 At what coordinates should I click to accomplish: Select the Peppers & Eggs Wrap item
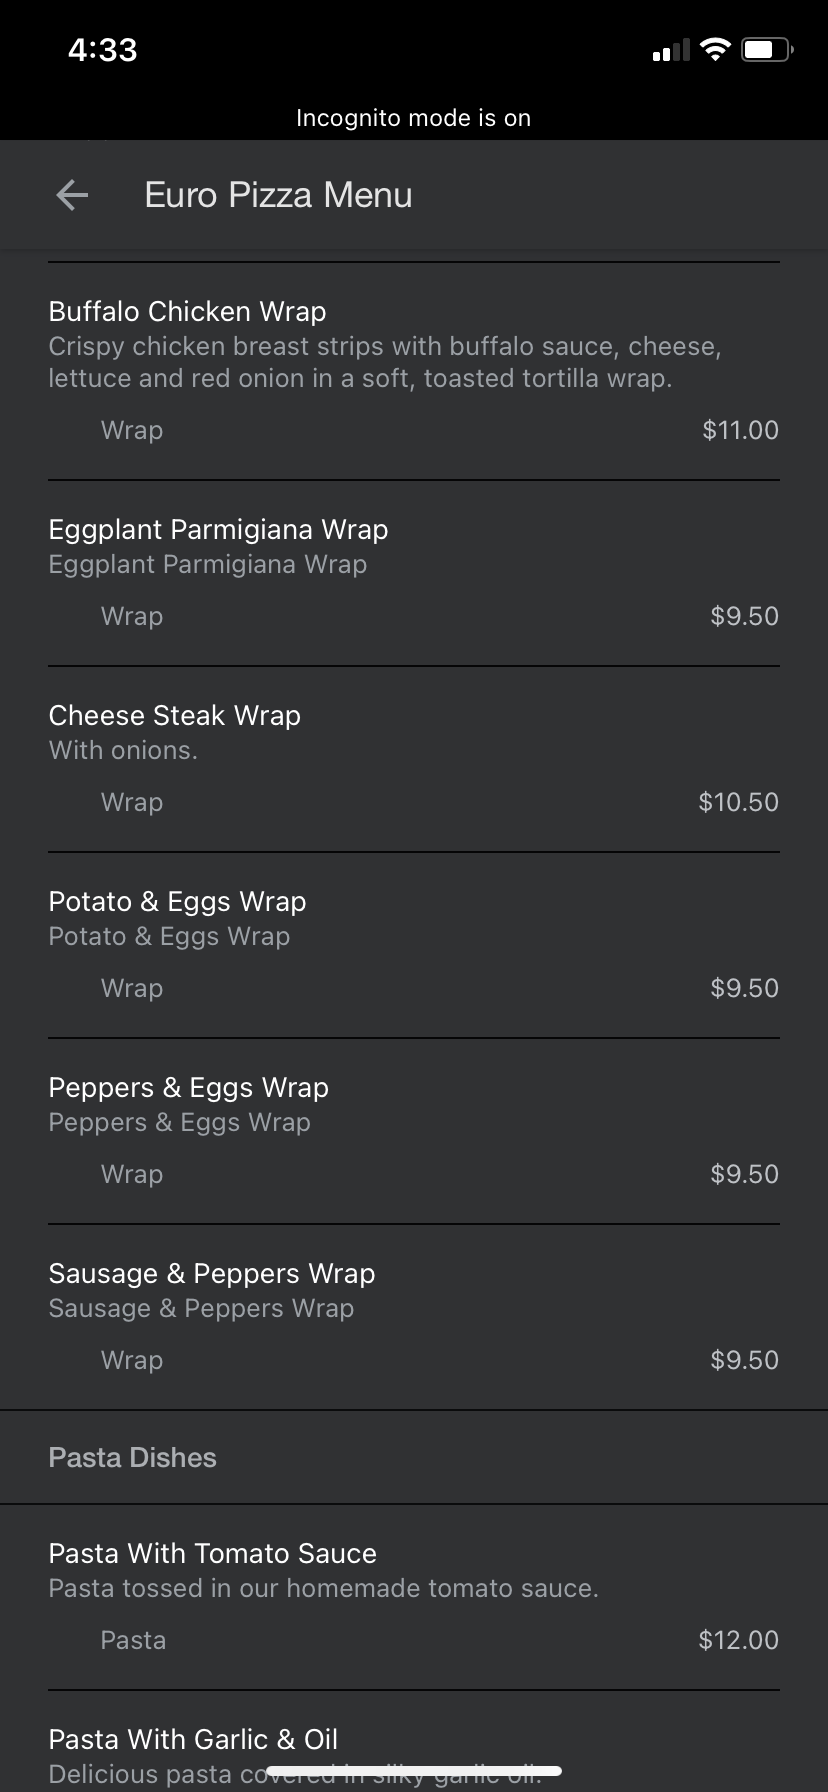click(188, 1088)
